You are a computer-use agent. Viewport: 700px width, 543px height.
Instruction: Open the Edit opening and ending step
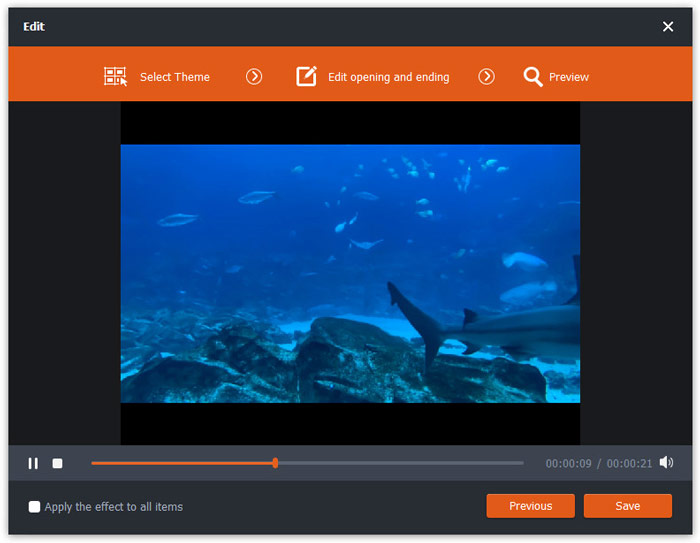point(388,77)
